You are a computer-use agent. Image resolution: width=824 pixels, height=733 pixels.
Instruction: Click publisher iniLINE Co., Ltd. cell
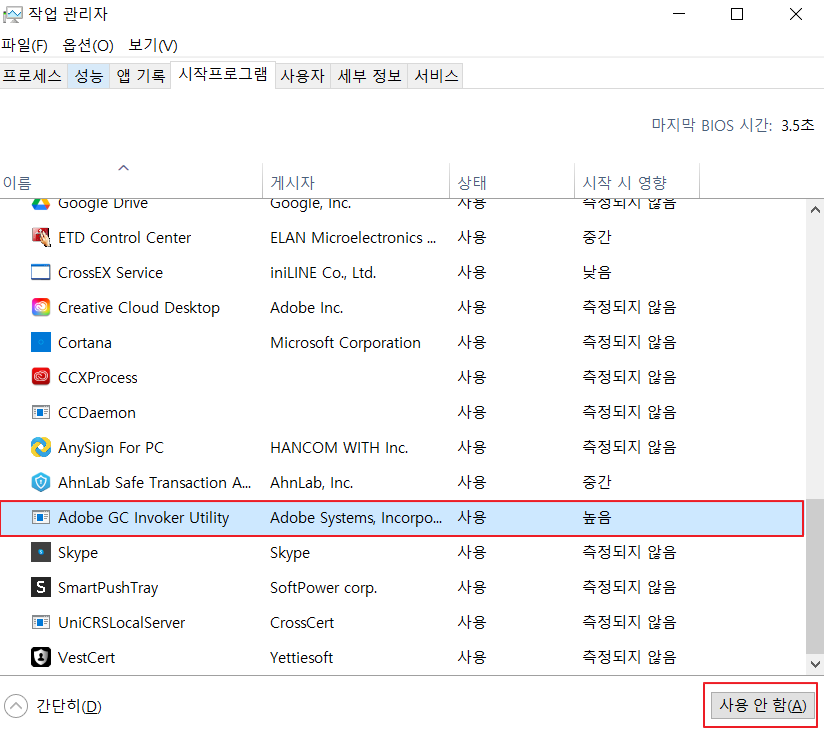click(323, 272)
